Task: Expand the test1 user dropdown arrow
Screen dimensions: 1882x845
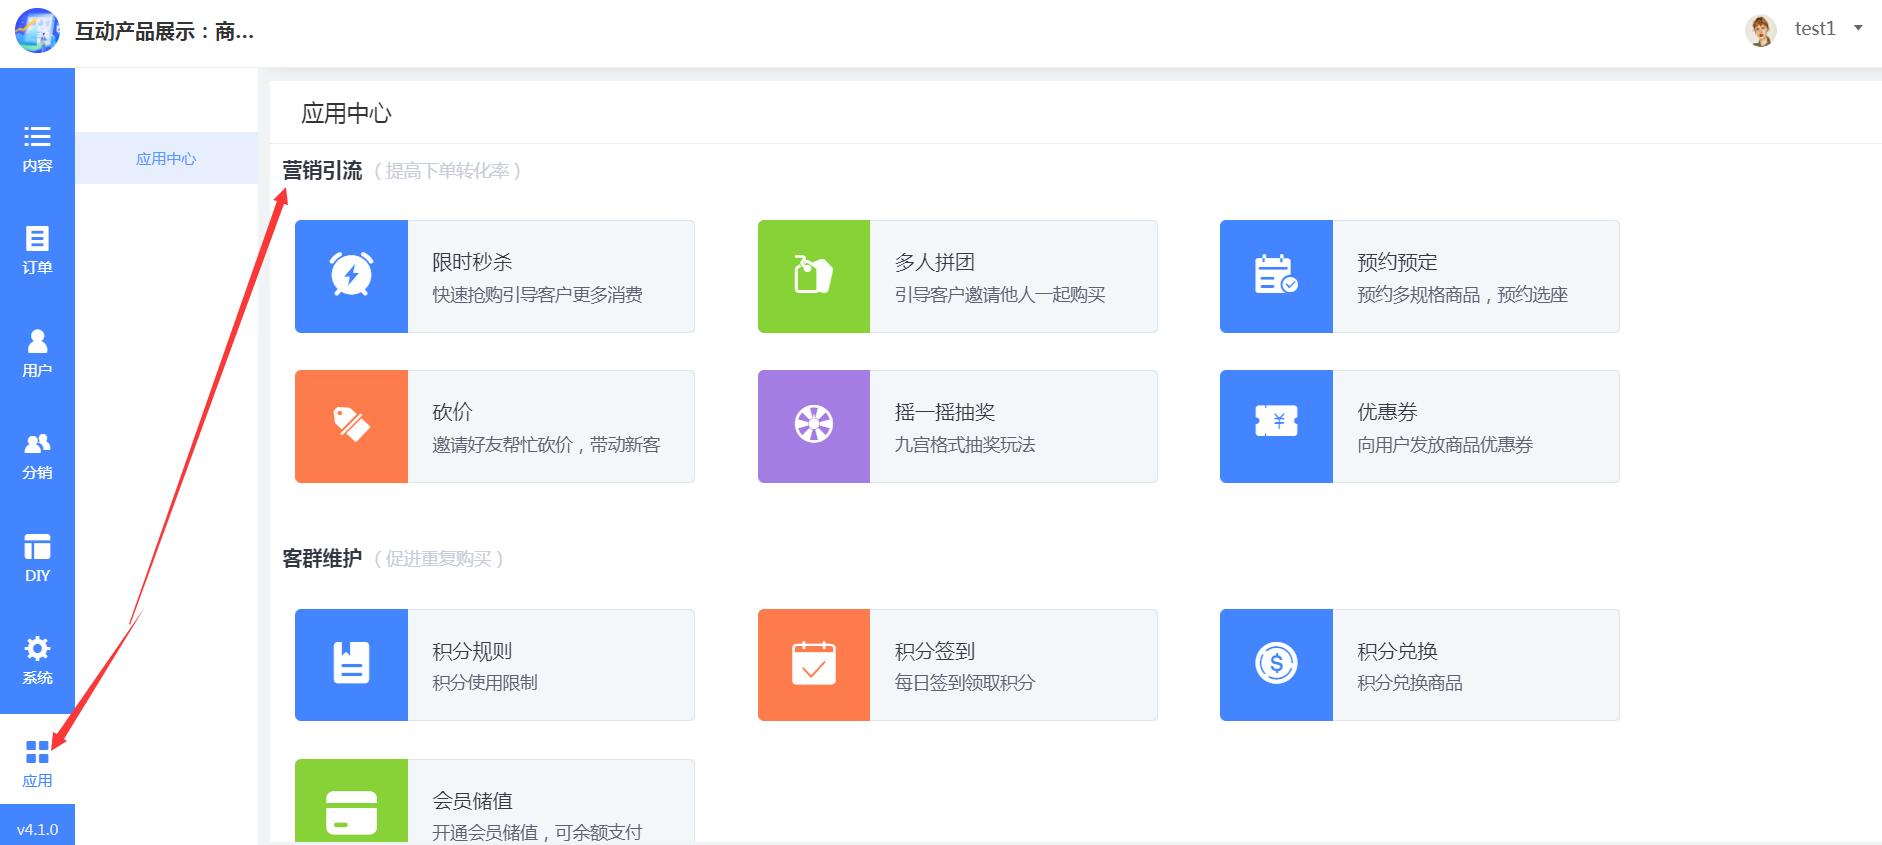Action: point(1858,28)
